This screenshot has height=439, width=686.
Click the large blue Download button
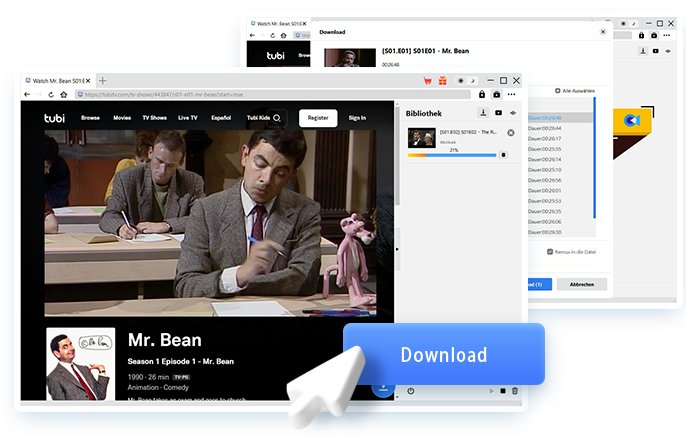coord(443,355)
